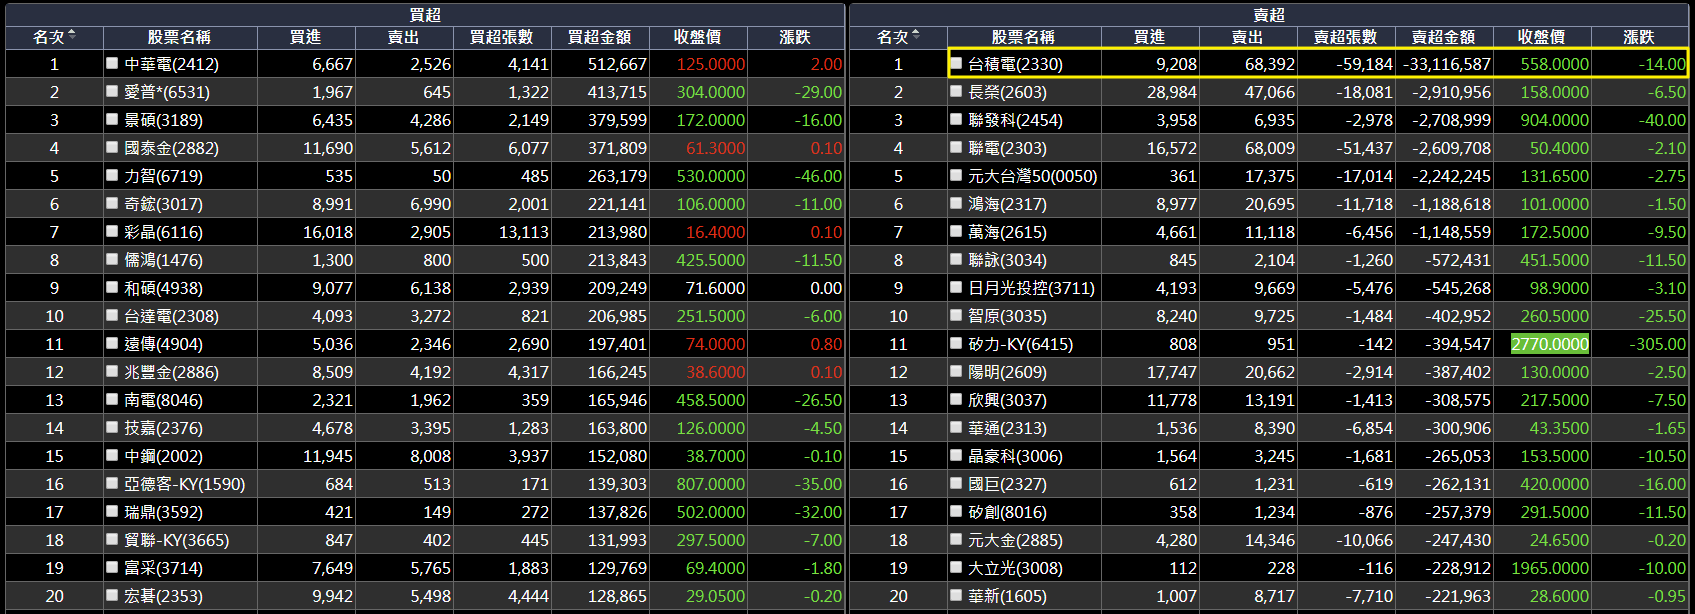
Task: Click 買超金額 column header
Action: coord(599,37)
